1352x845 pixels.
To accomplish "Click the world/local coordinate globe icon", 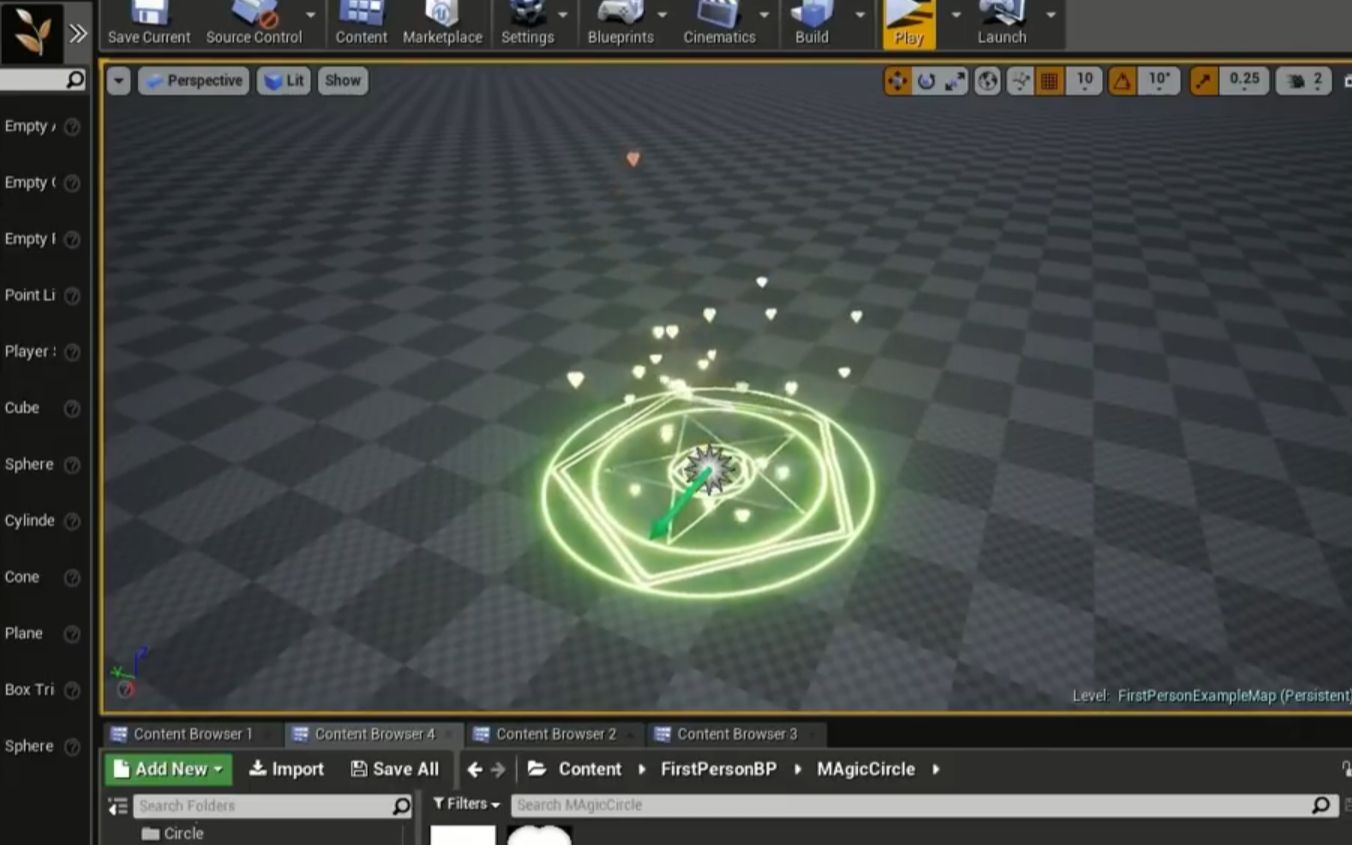I will 988,80.
